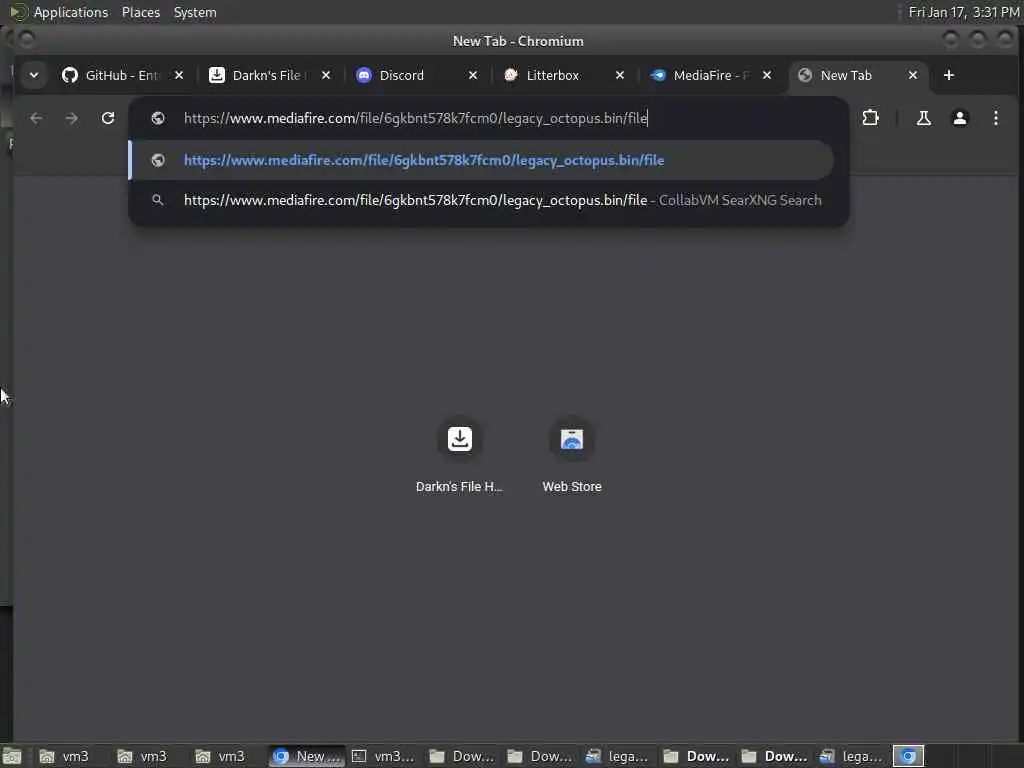Open the Extensions puzzle icon
The width and height of the screenshot is (1024, 768).
pyautogui.click(x=871, y=118)
